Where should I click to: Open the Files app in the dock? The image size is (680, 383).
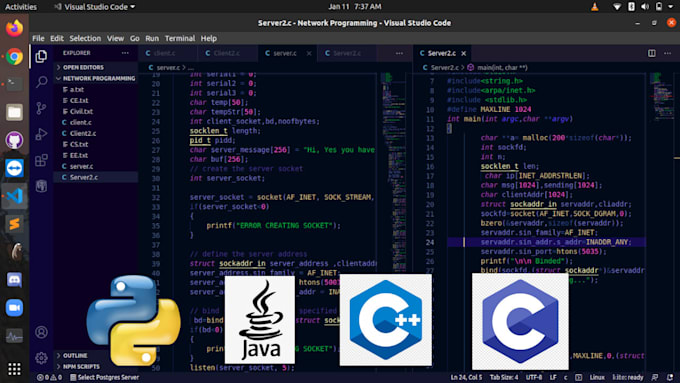[14, 112]
